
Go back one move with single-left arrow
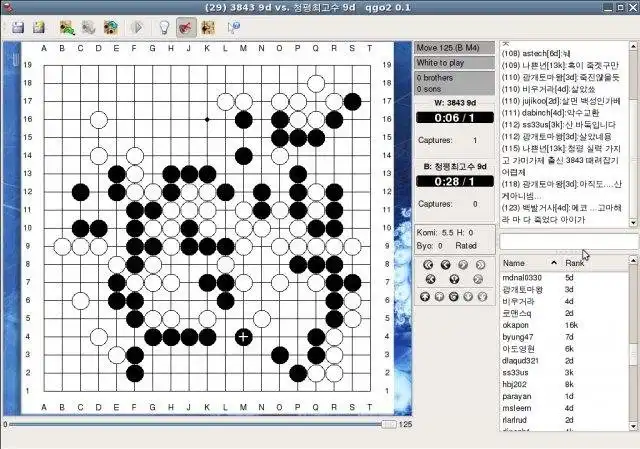coord(445,265)
